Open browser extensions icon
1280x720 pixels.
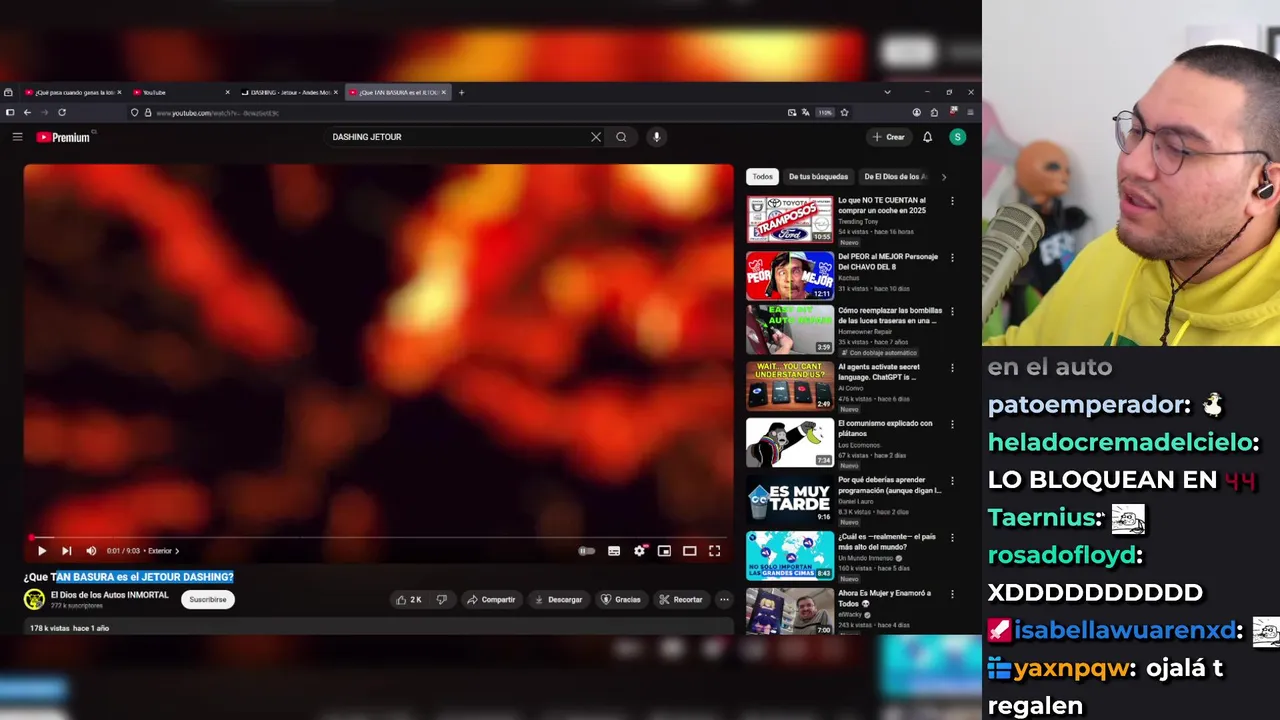(934, 113)
